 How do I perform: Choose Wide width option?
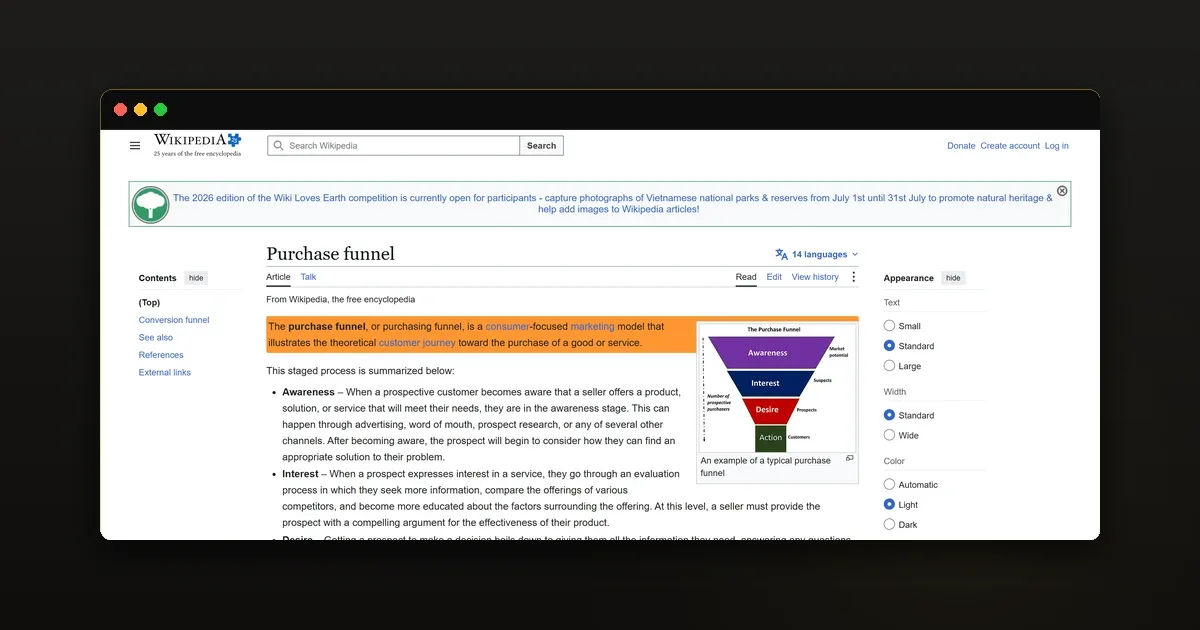(889, 435)
